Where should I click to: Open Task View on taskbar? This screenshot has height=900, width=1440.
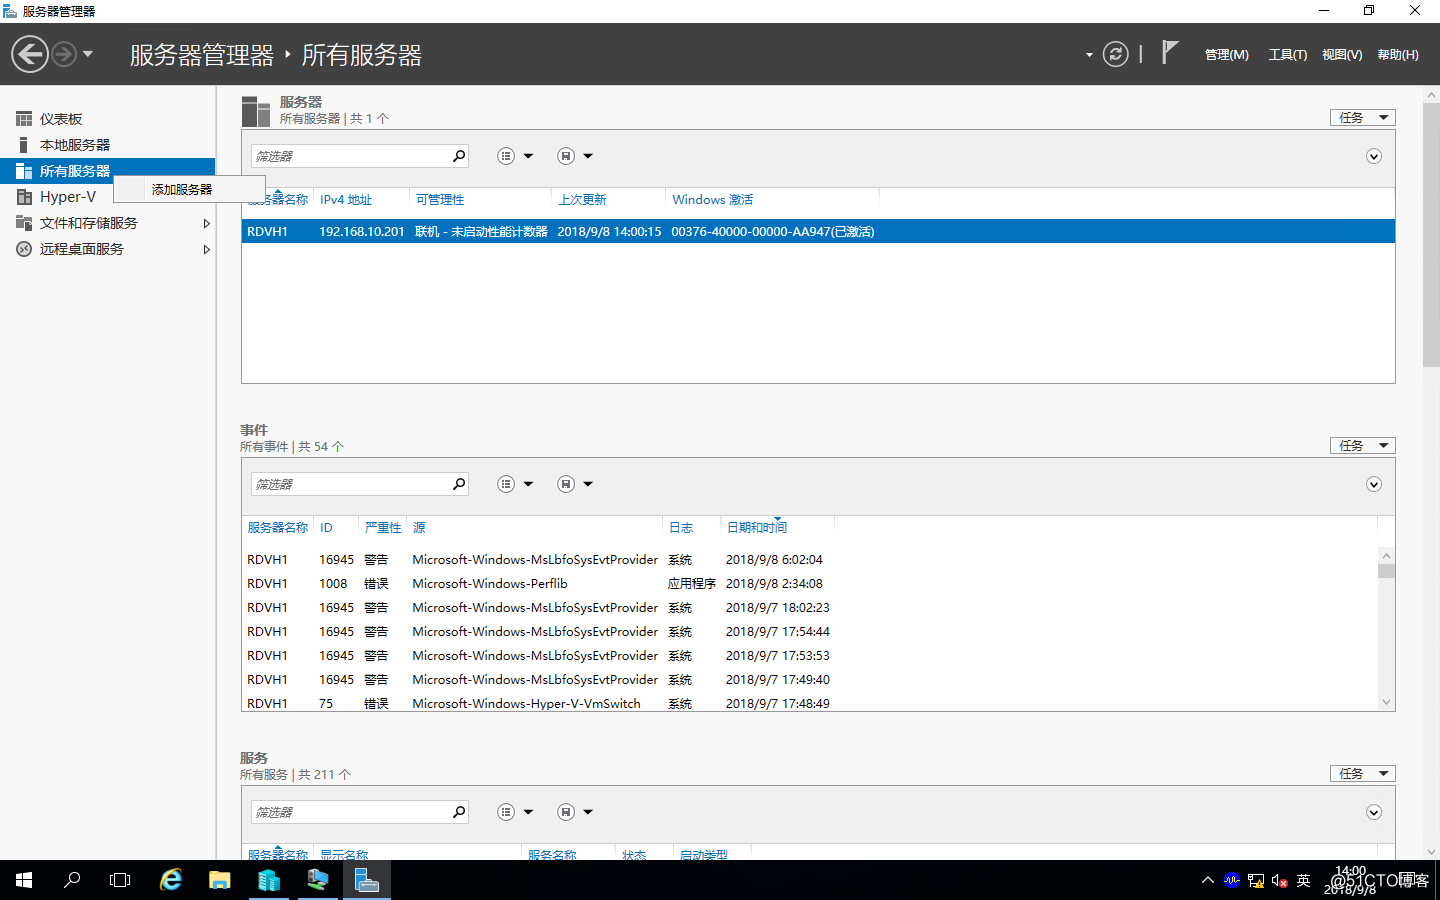pyautogui.click(x=120, y=880)
